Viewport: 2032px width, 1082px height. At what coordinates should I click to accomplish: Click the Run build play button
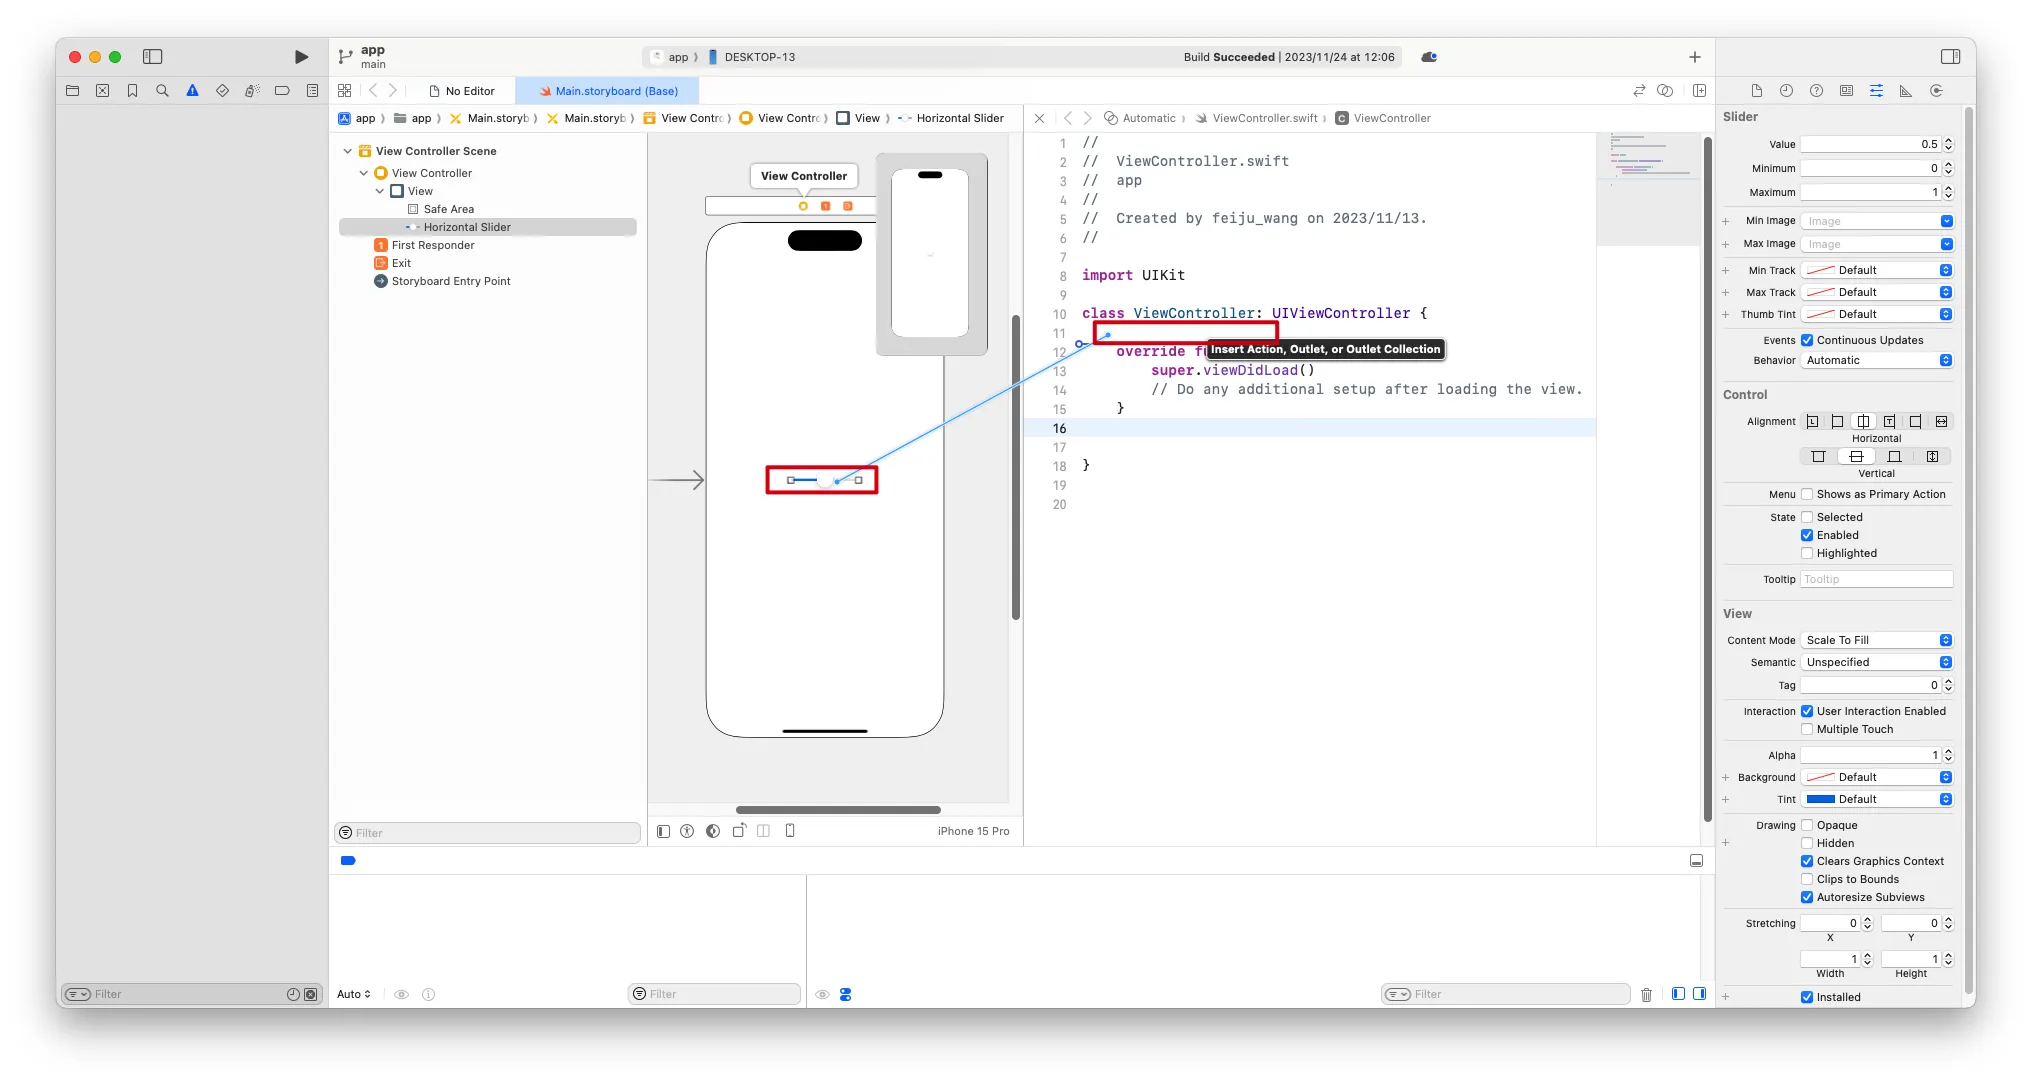click(301, 57)
